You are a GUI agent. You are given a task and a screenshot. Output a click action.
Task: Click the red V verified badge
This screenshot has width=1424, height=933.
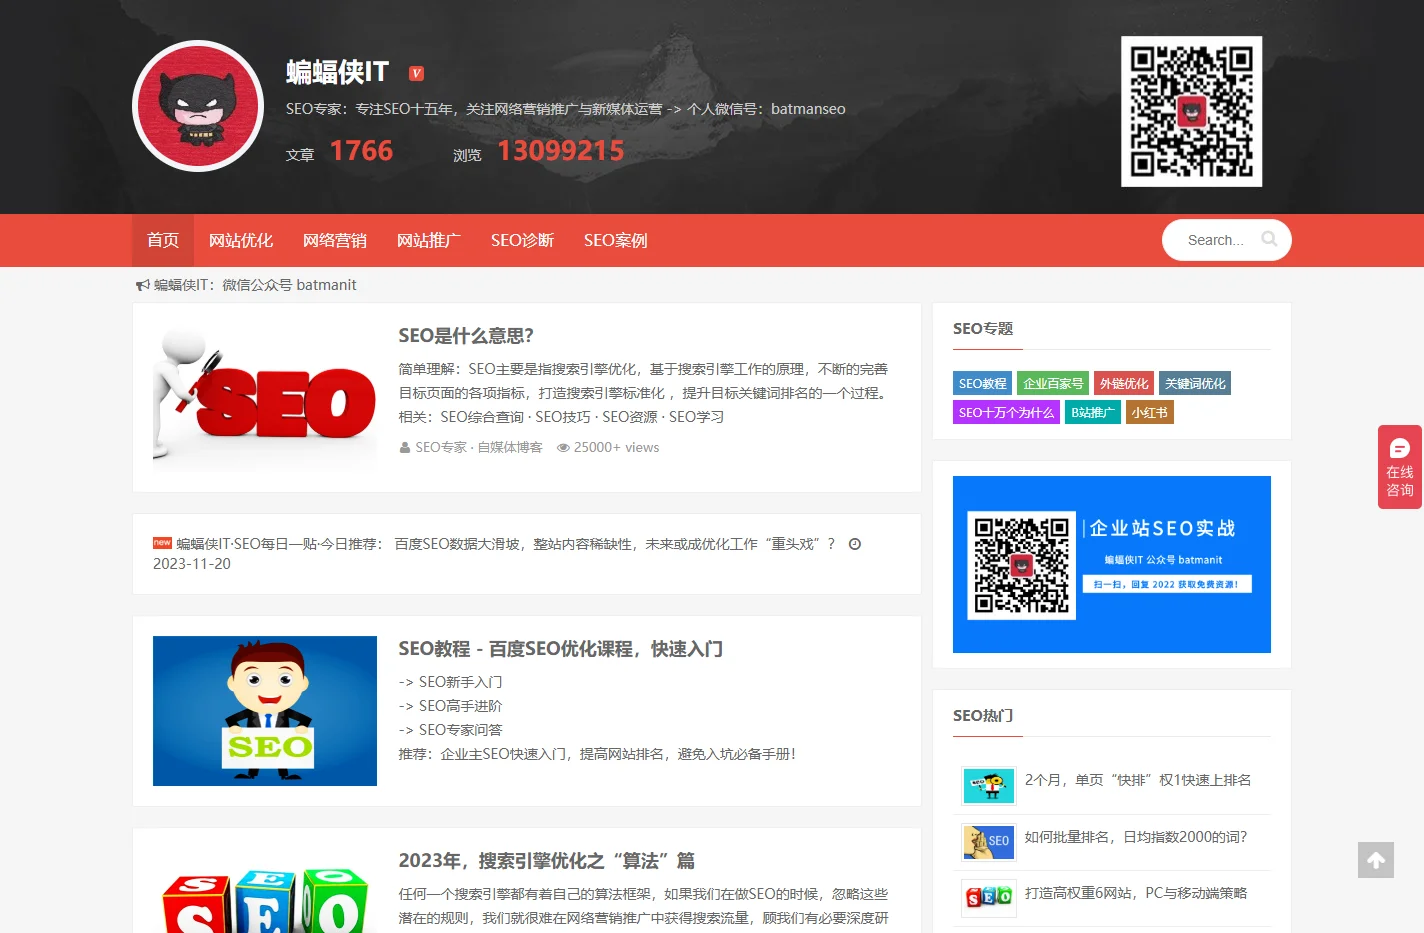(417, 73)
